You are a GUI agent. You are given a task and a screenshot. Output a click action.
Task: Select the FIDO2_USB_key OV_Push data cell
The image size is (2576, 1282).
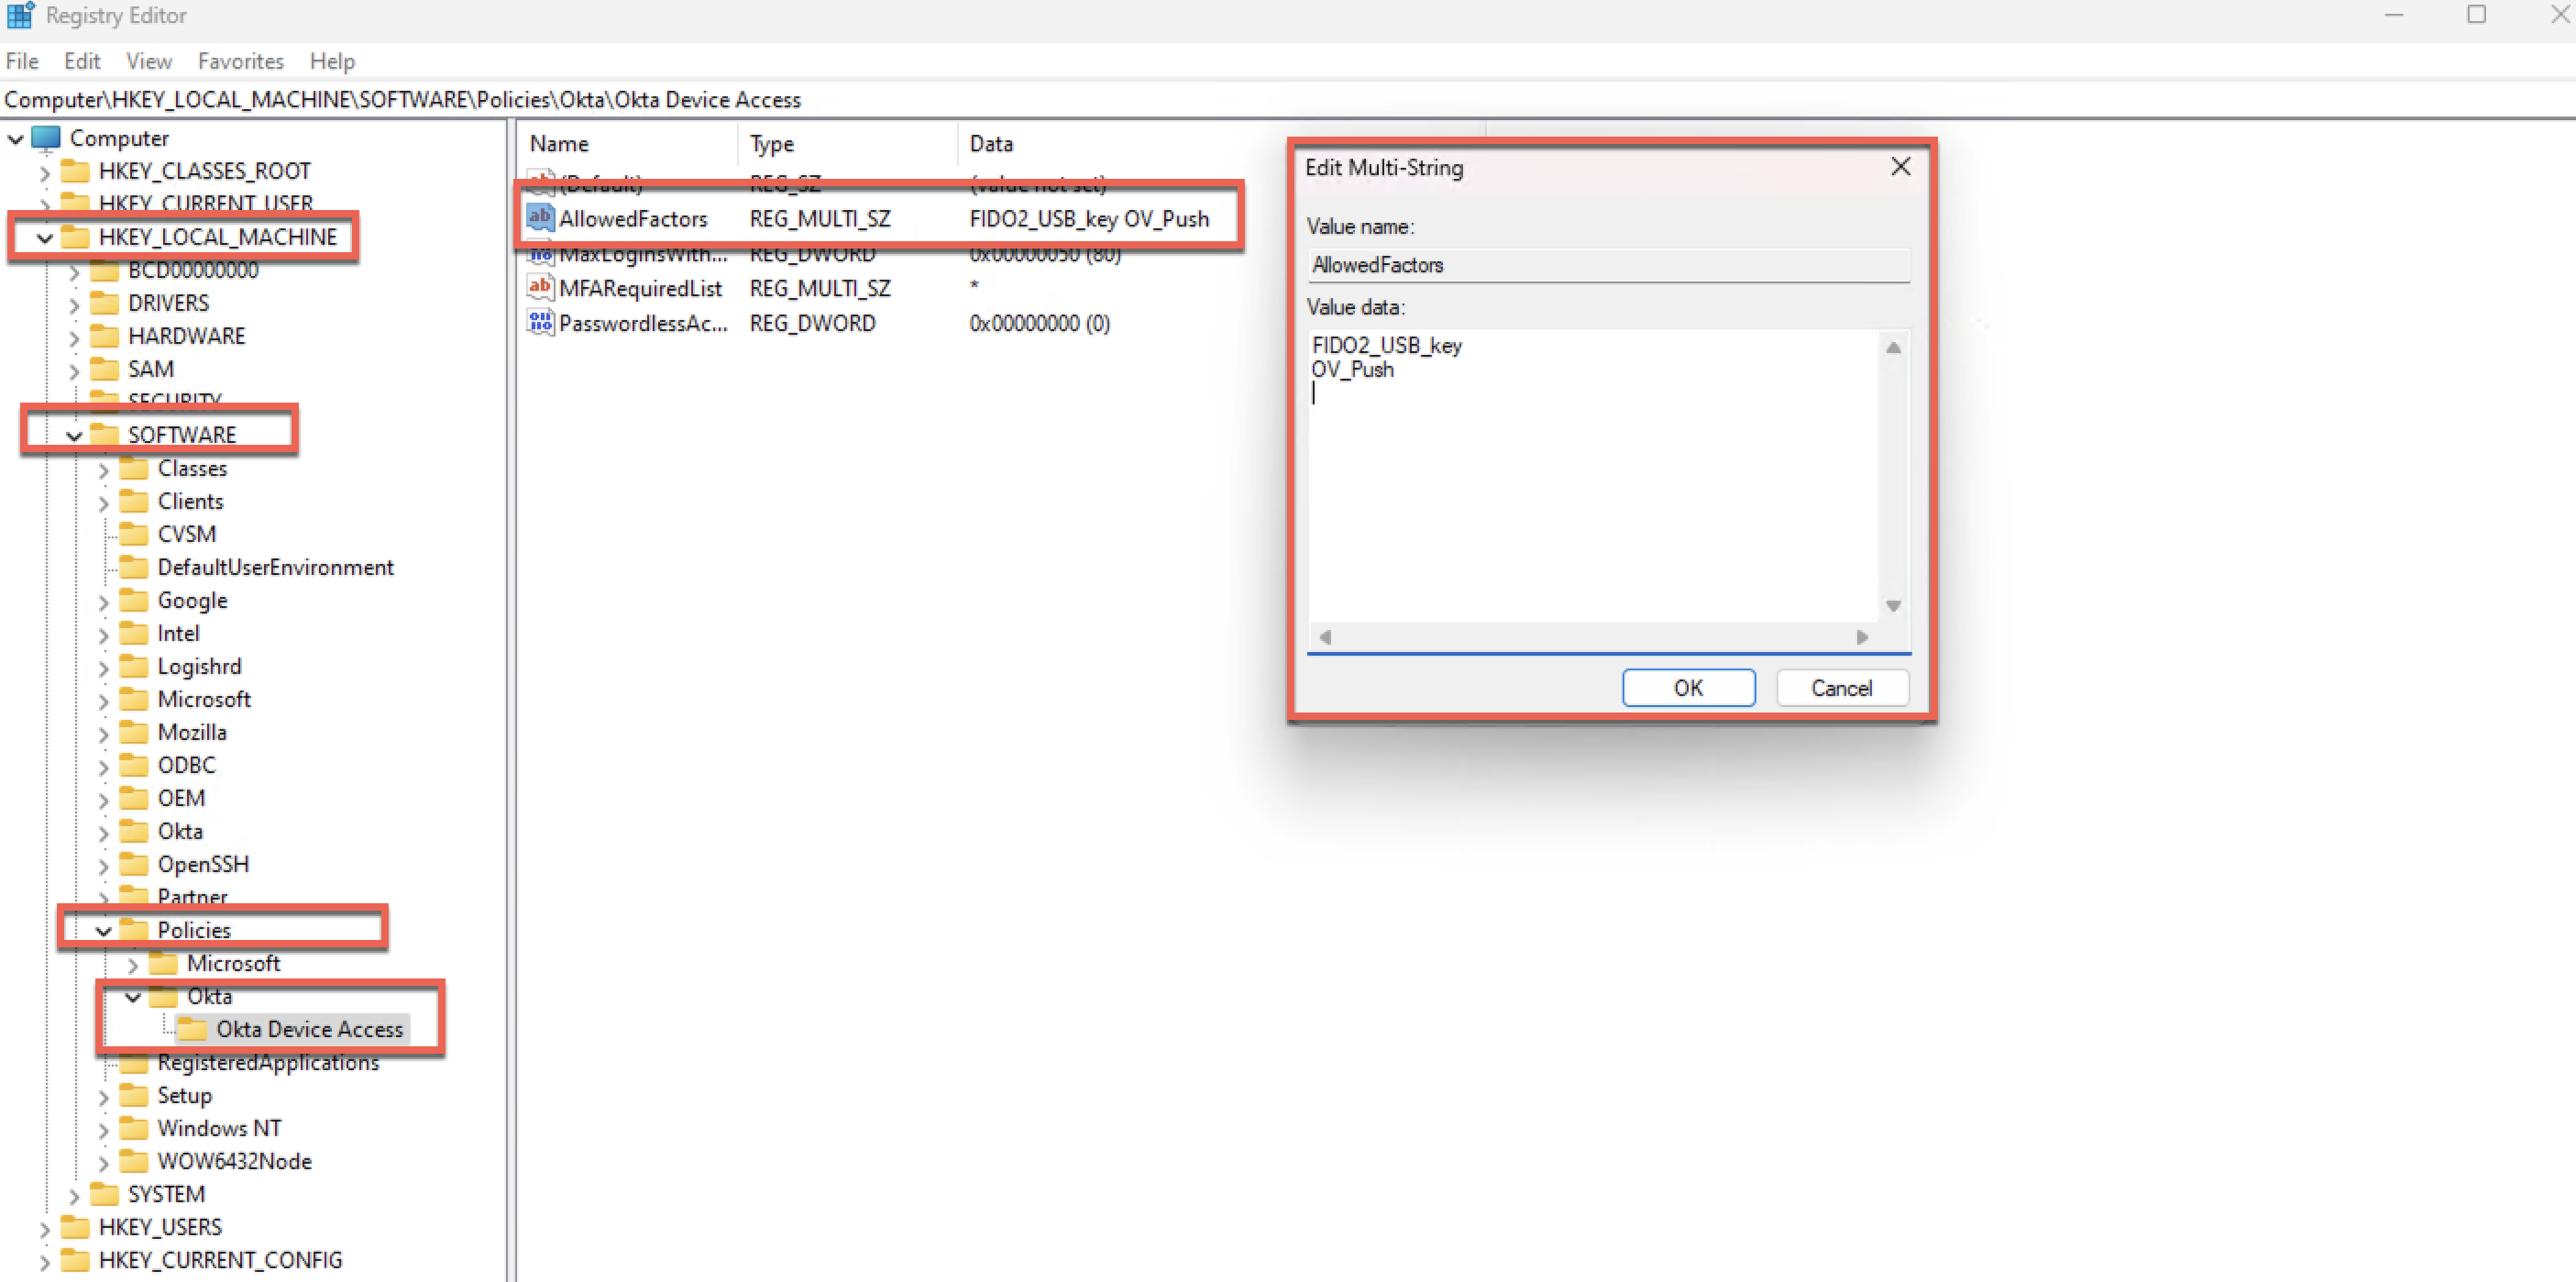point(1089,218)
